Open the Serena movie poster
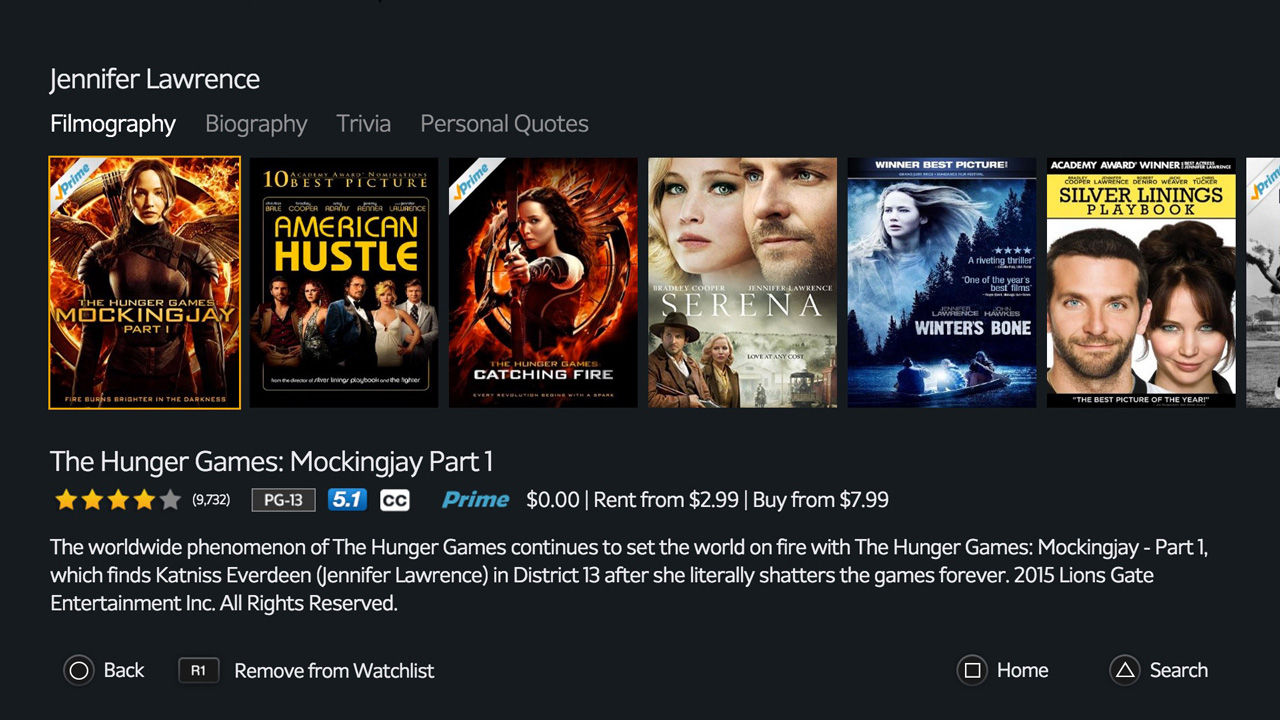 743,283
